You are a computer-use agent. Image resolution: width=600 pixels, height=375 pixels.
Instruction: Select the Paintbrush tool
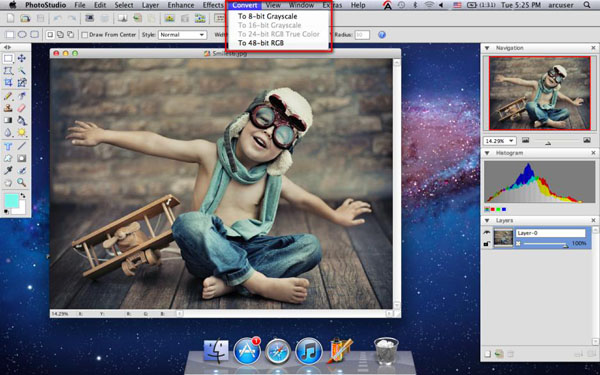point(8,96)
